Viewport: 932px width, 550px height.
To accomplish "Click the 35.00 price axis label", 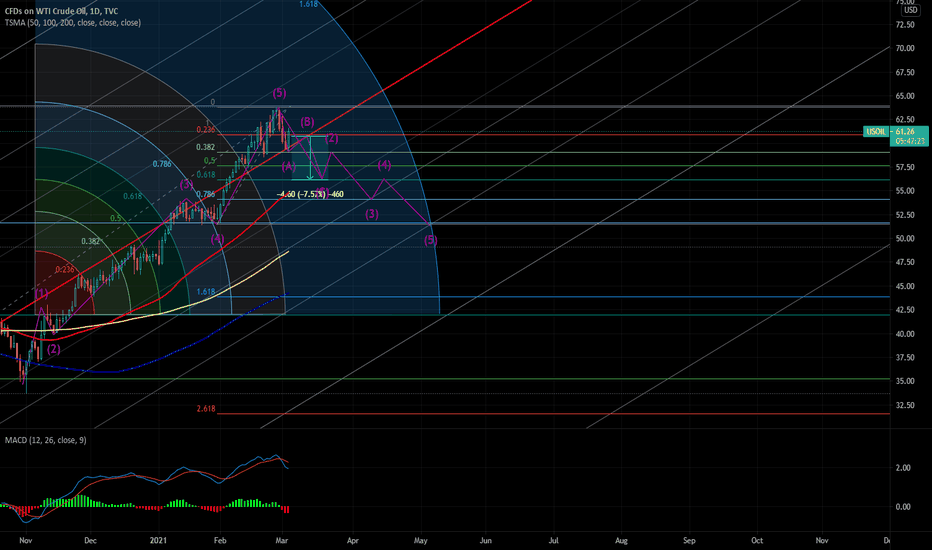I will (x=905, y=381).
